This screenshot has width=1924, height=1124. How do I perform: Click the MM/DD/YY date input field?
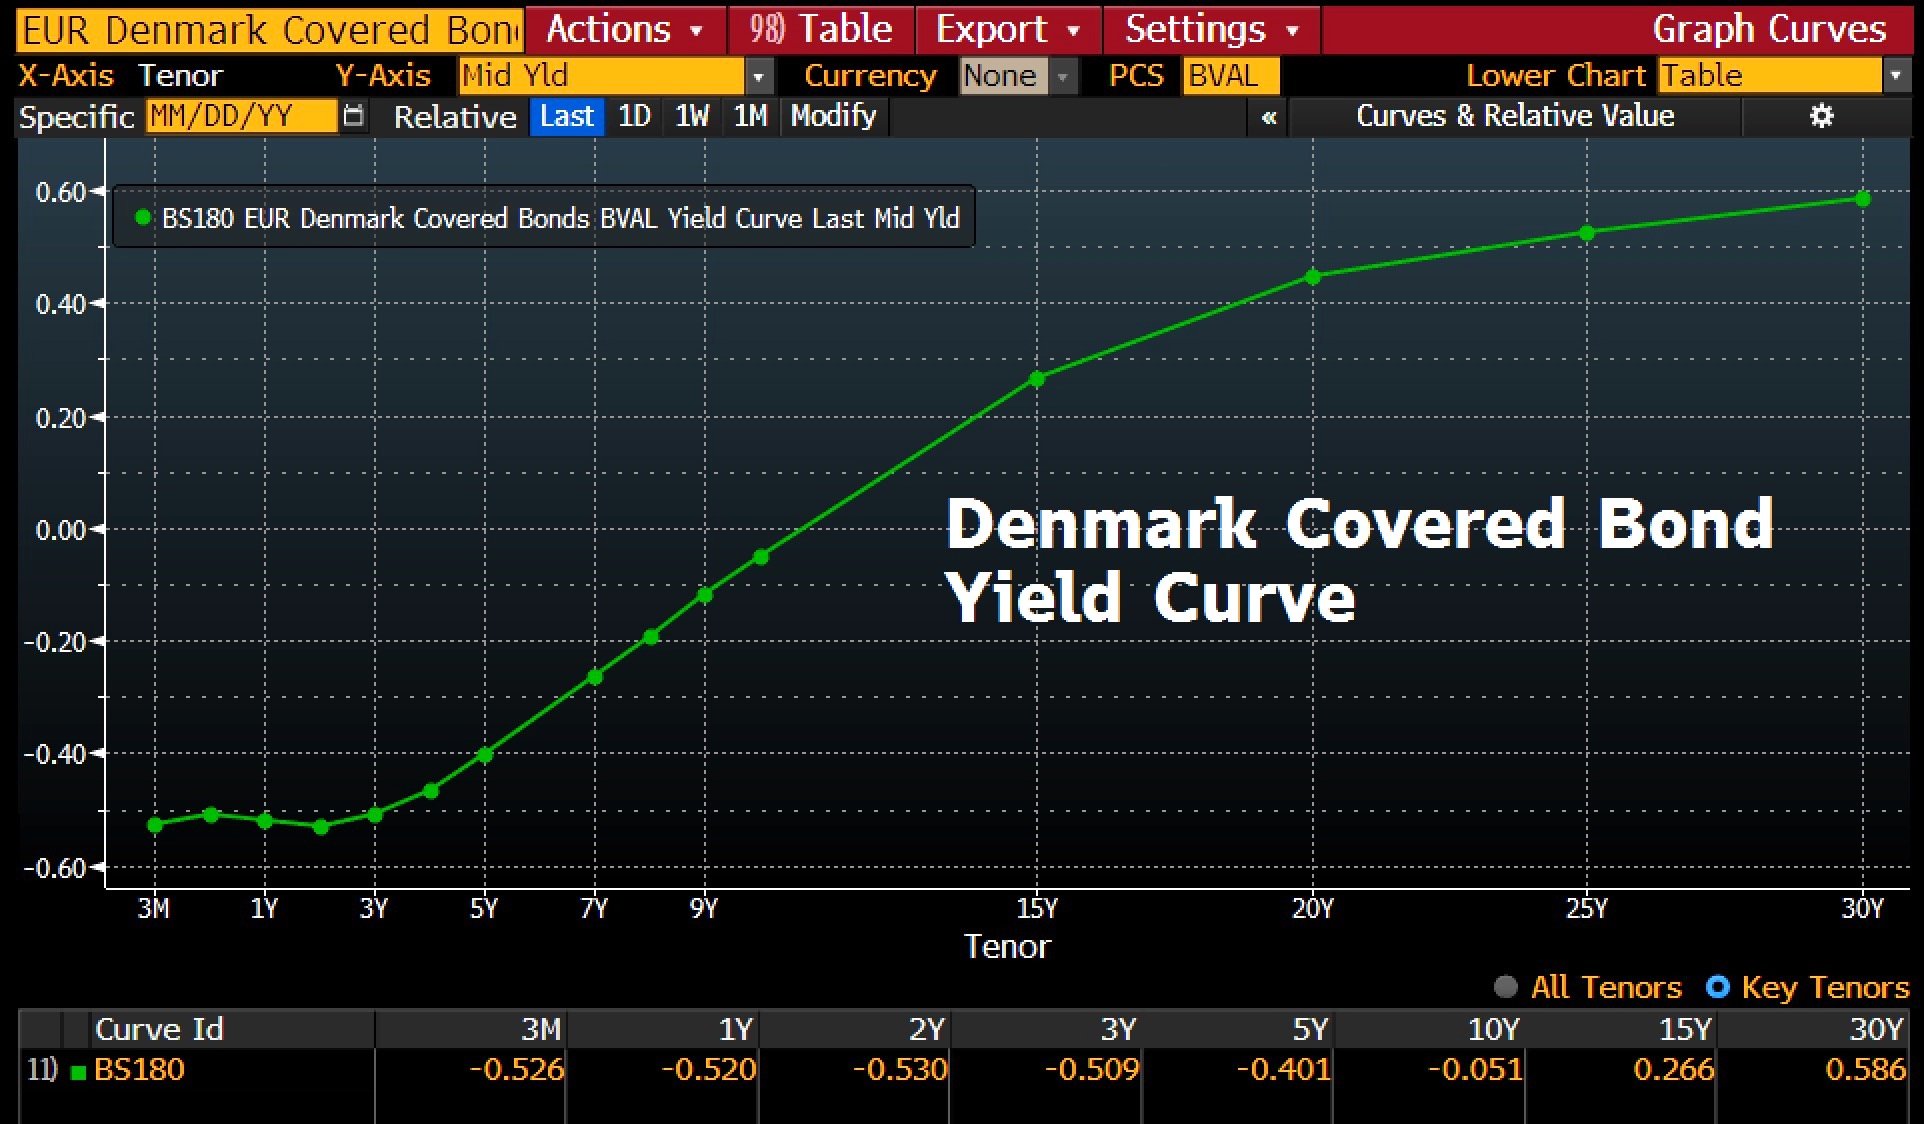click(x=240, y=116)
